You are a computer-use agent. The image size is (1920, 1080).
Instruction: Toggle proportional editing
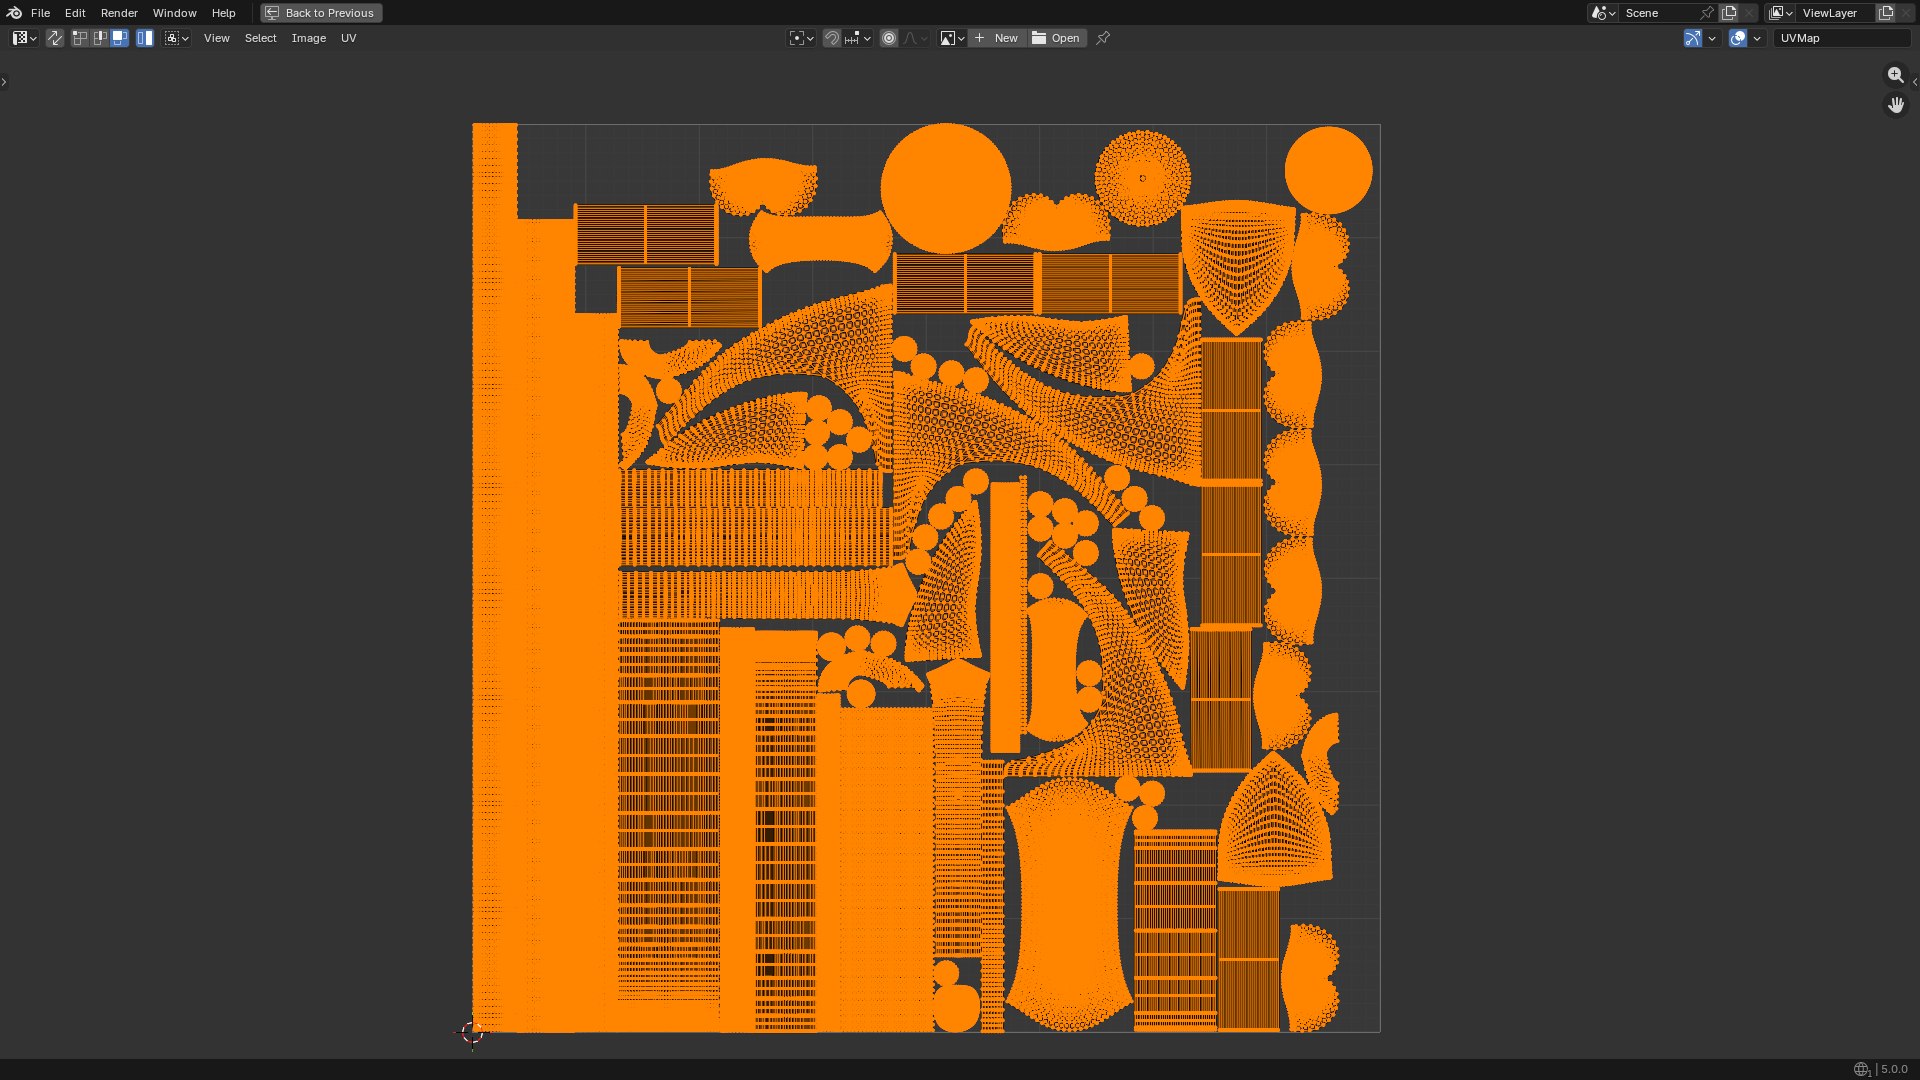pyautogui.click(x=888, y=38)
